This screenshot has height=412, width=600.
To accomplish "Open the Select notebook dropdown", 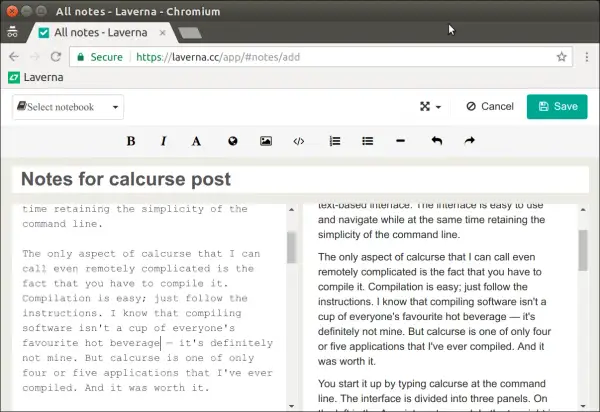I will pyautogui.click(x=68, y=107).
